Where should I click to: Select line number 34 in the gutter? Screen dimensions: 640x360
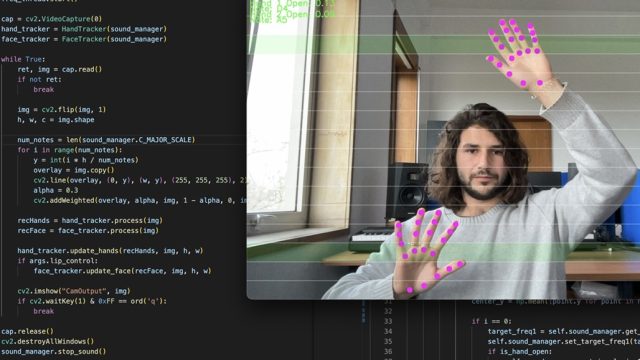[x=388, y=331]
